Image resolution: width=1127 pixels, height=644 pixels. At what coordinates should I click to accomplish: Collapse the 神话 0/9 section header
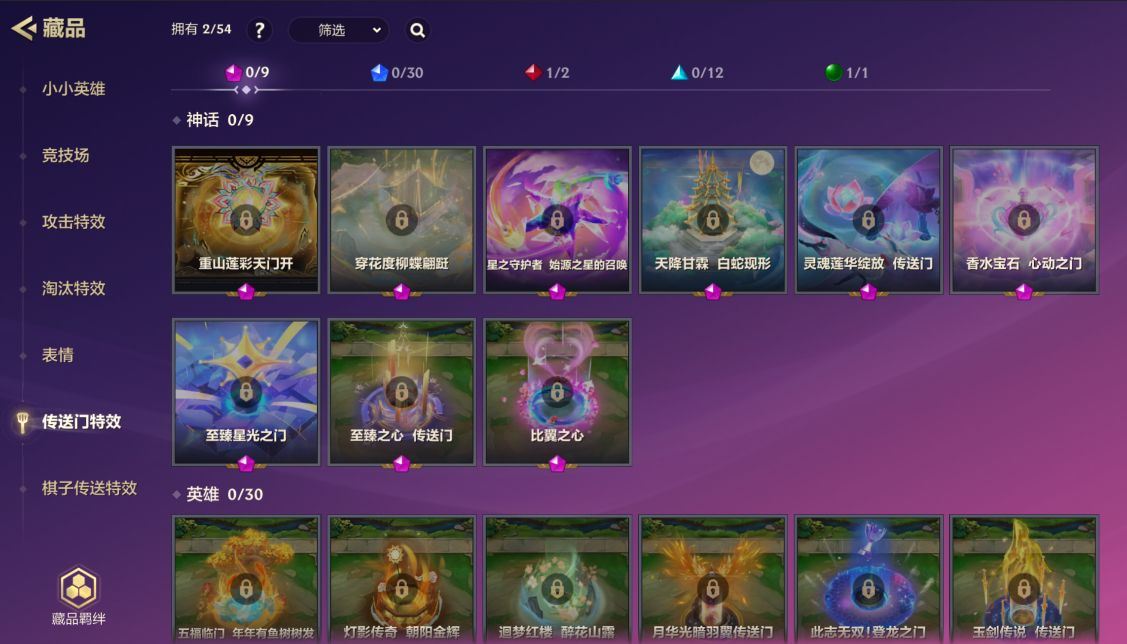click(213, 120)
